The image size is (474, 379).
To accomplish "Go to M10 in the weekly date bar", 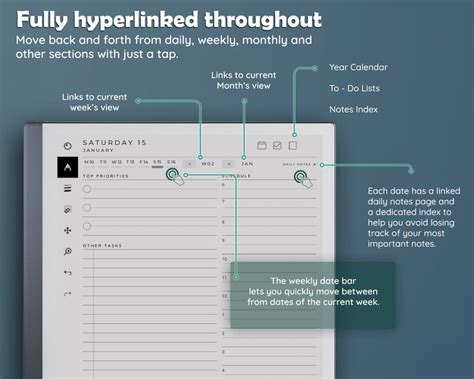I will (89, 162).
